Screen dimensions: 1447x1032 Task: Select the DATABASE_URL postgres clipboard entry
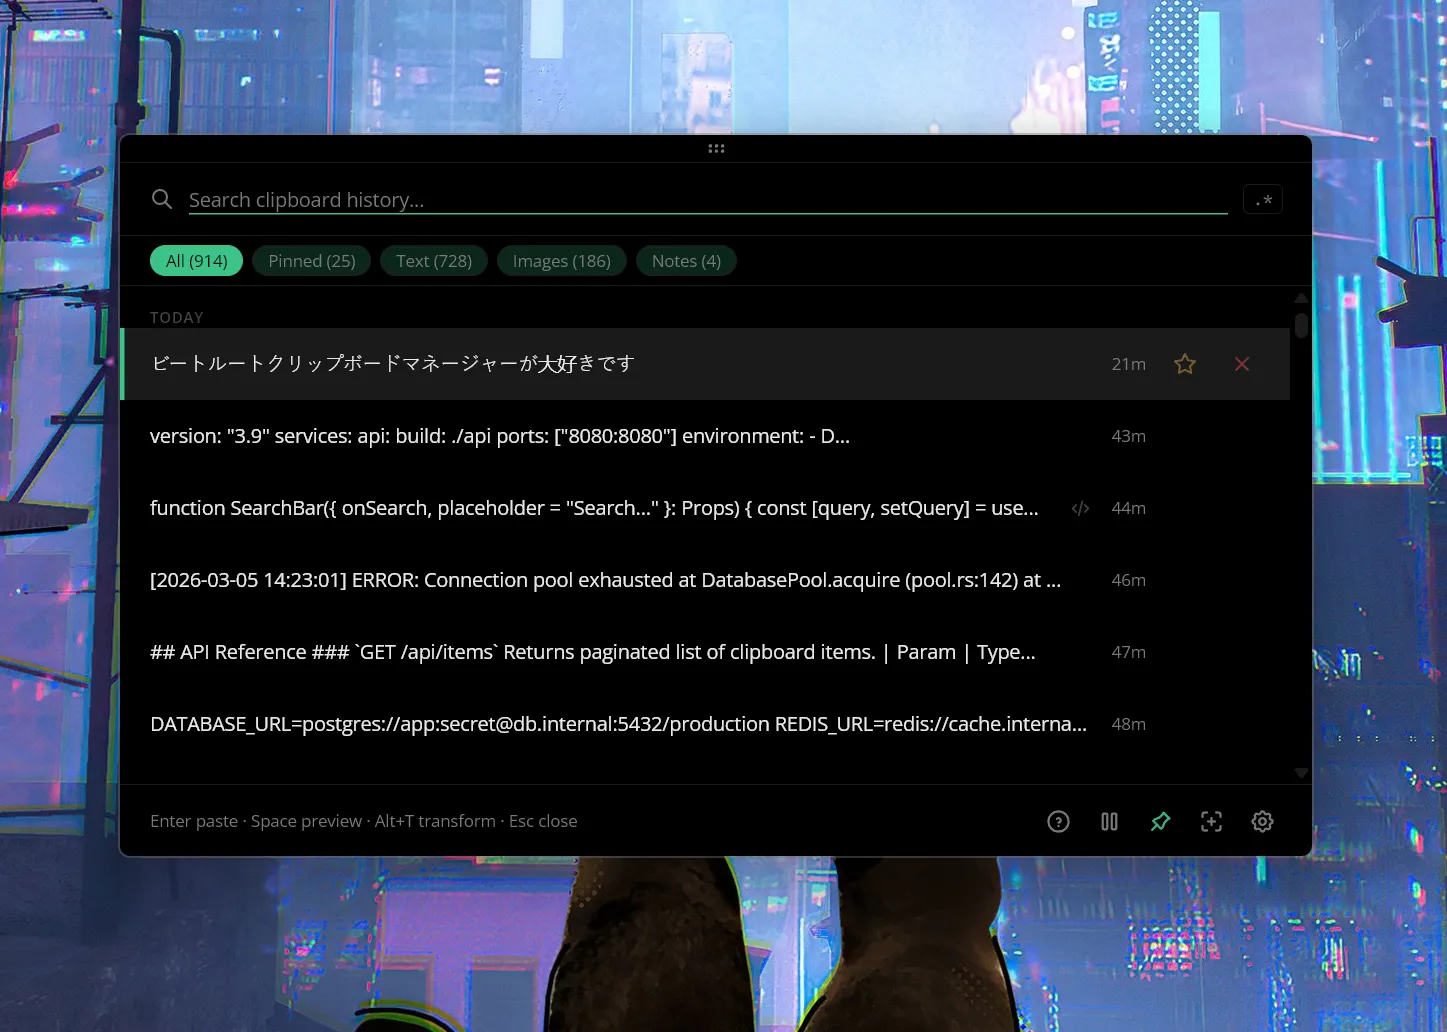[x=618, y=724]
